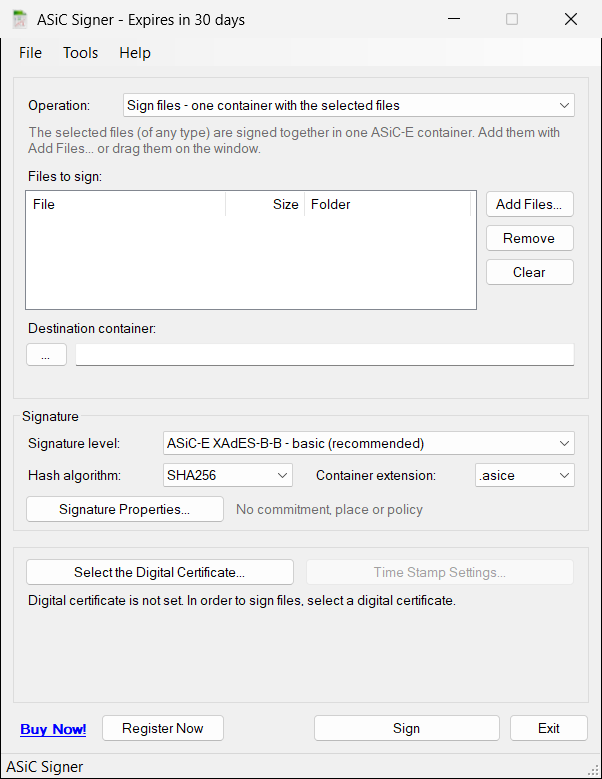Click the Sign button

407,728
